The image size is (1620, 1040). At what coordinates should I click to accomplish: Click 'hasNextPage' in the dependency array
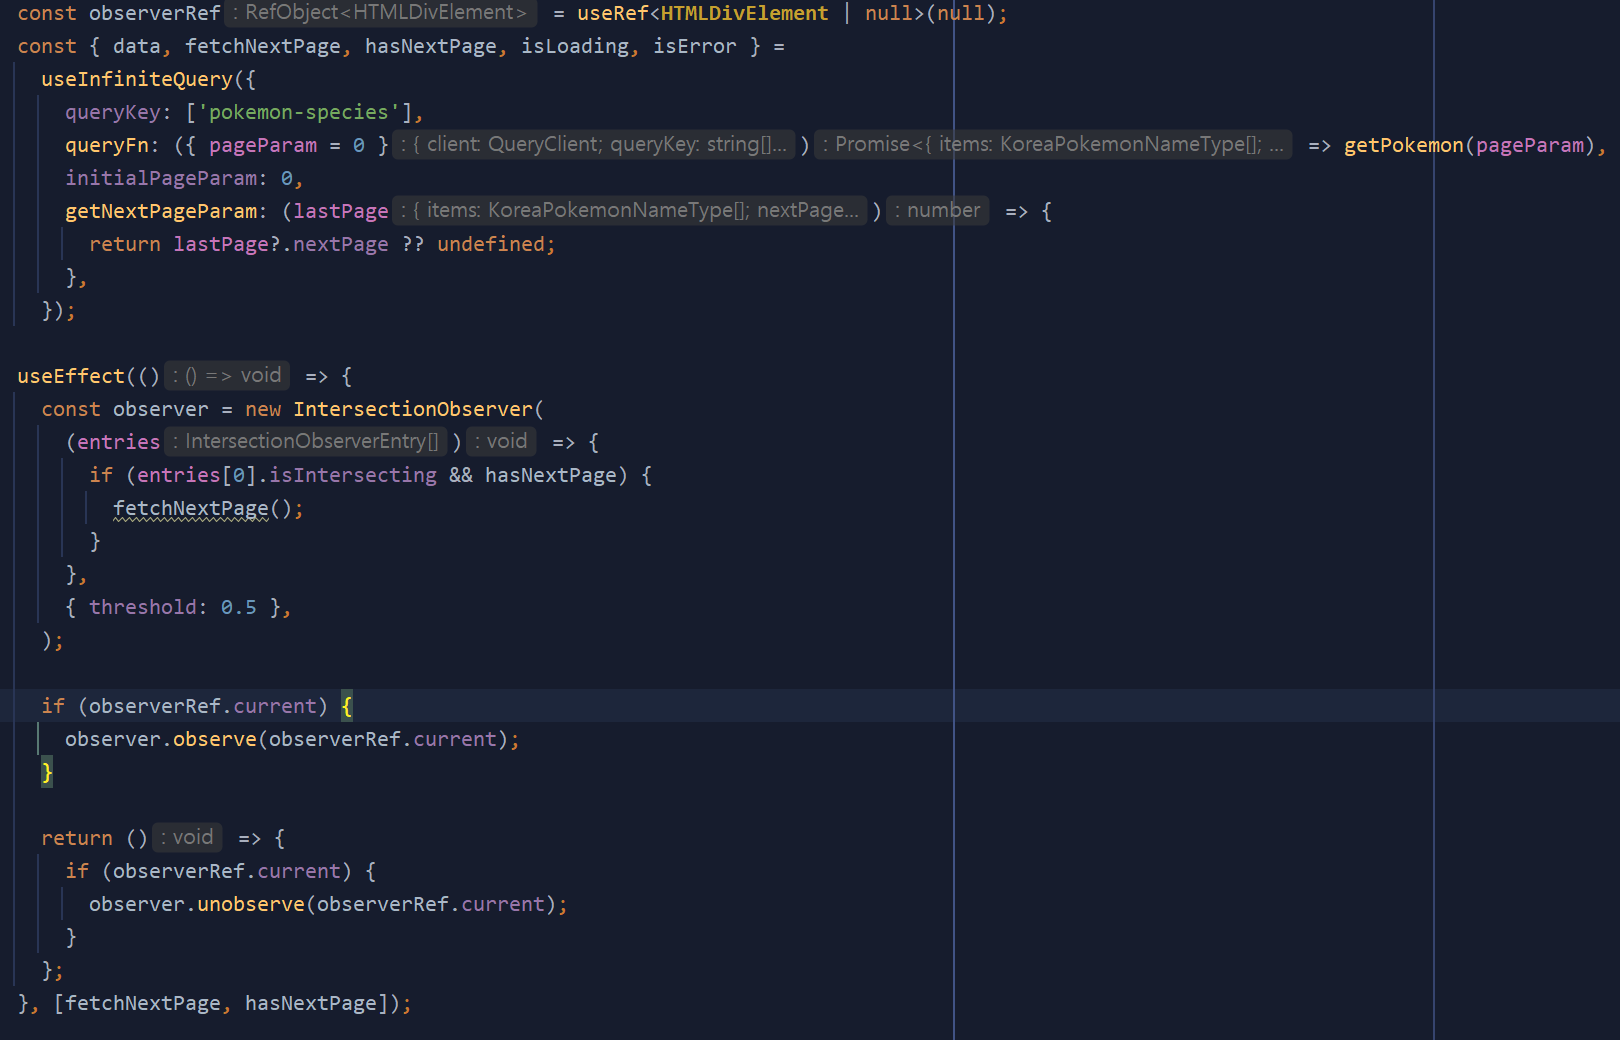311,1003
